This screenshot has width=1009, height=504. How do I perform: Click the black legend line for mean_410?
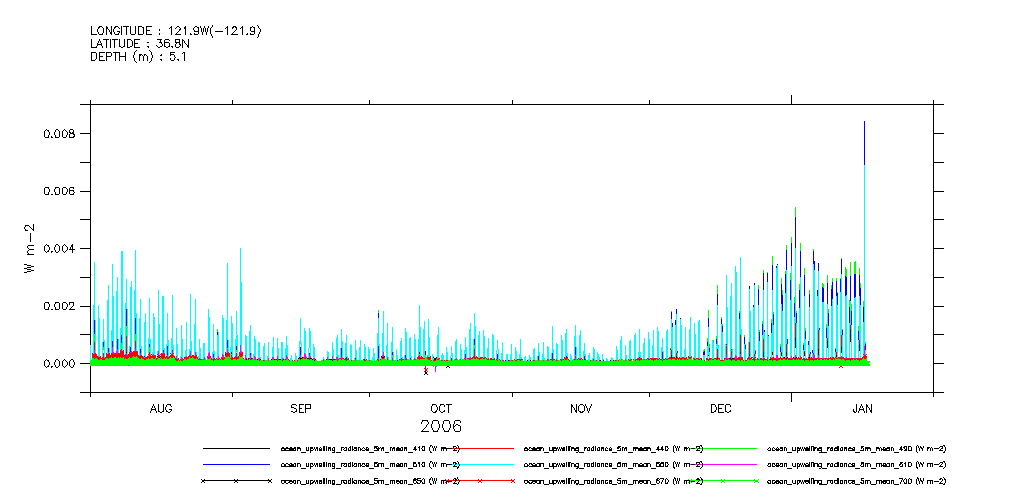pyautogui.click(x=236, y=449)
